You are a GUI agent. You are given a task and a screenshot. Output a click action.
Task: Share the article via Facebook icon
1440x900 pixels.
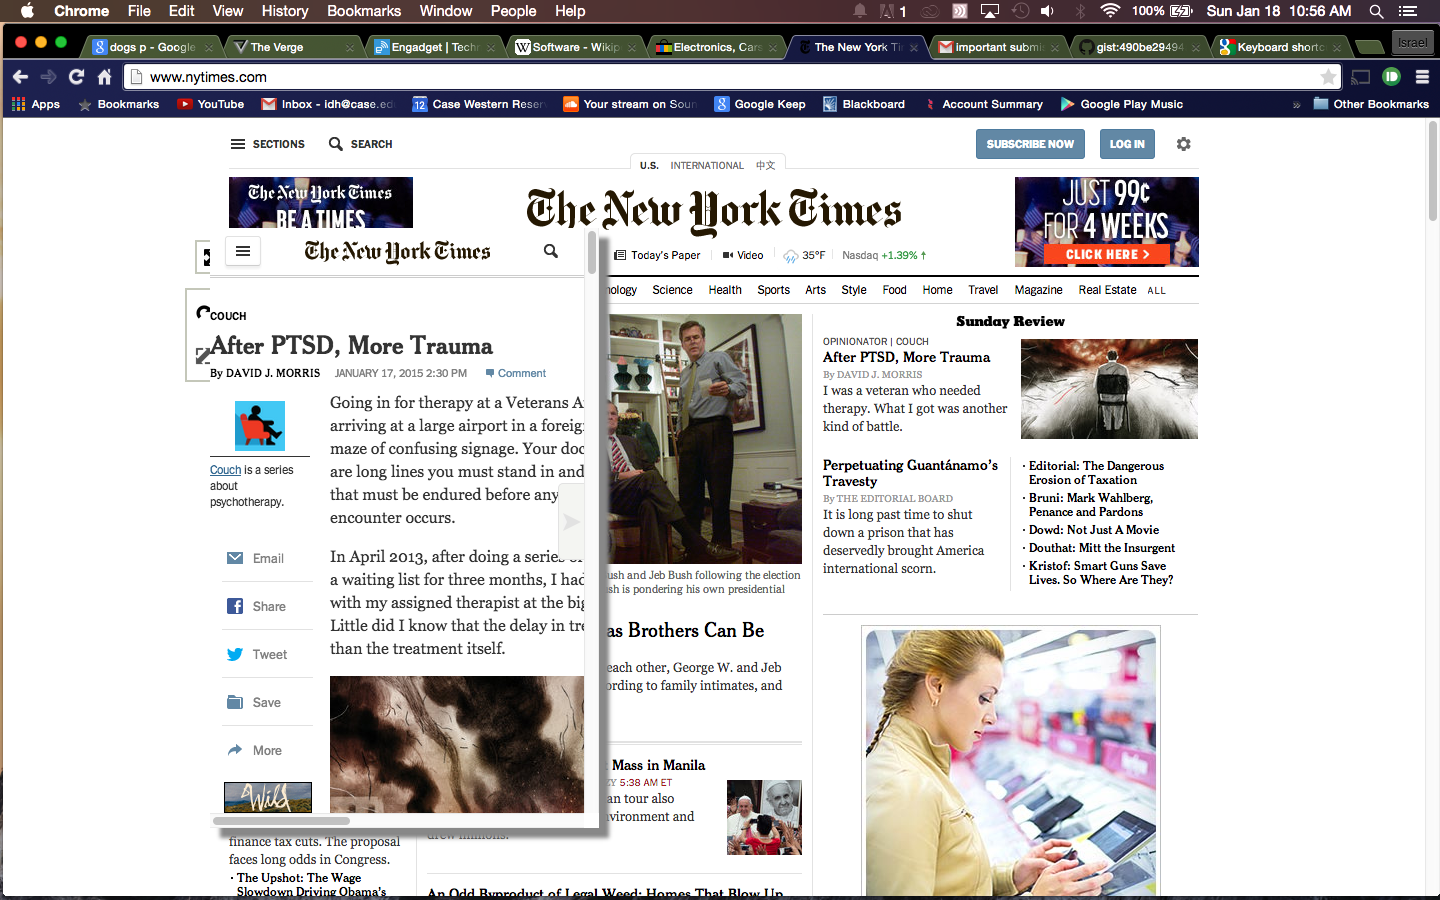(x=235, y=606)
